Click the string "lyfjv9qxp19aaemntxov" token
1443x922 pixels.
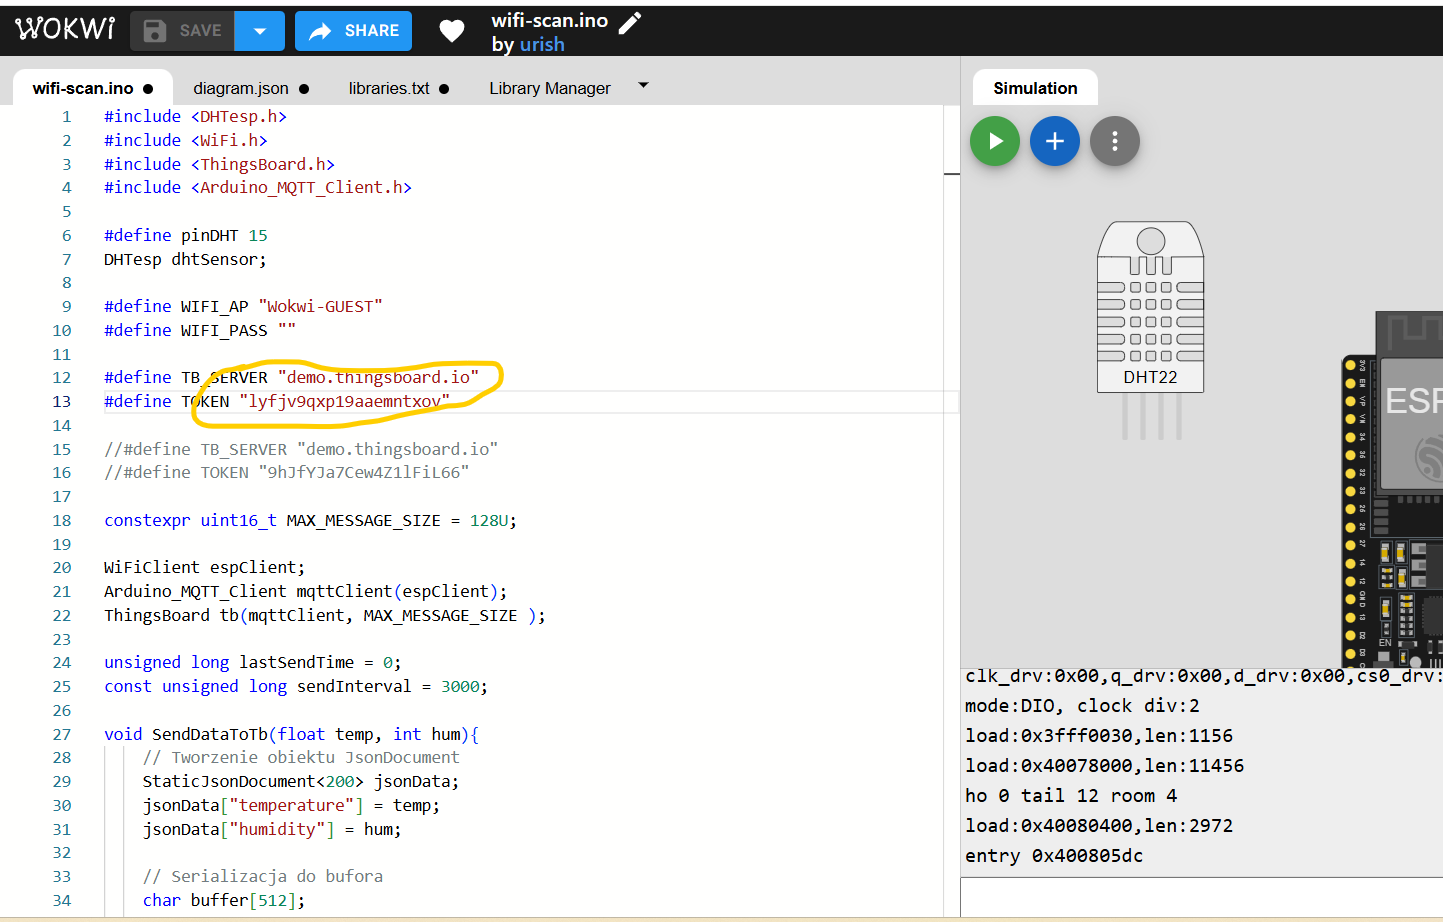[345, 401]
